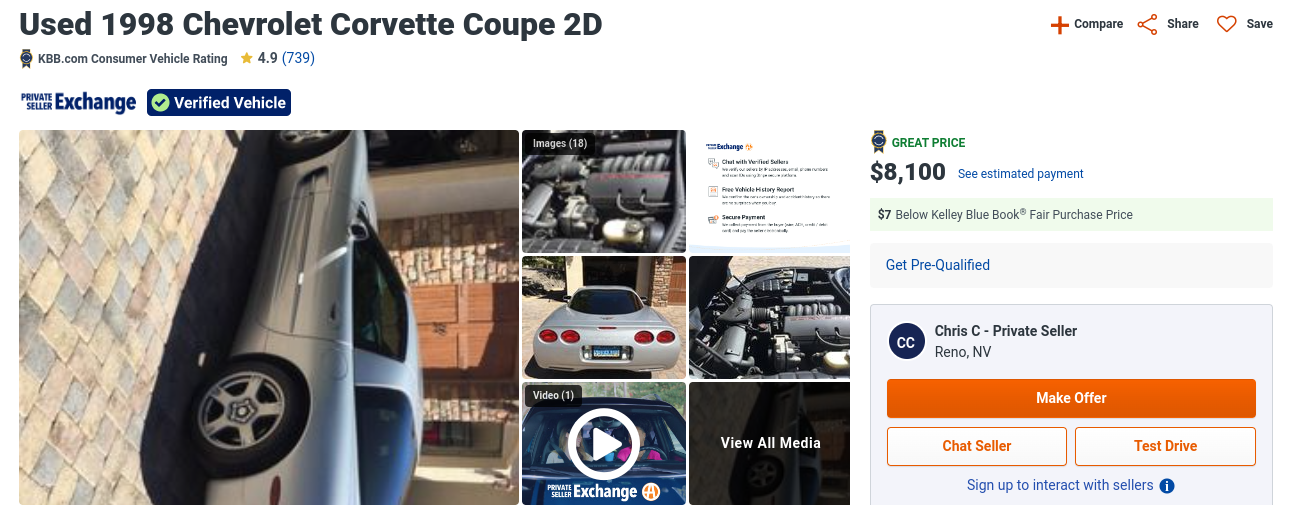This screenshot has height=505, width=1302.
Task: Click the Make Offer button
Action: [x=1071, y=398]
